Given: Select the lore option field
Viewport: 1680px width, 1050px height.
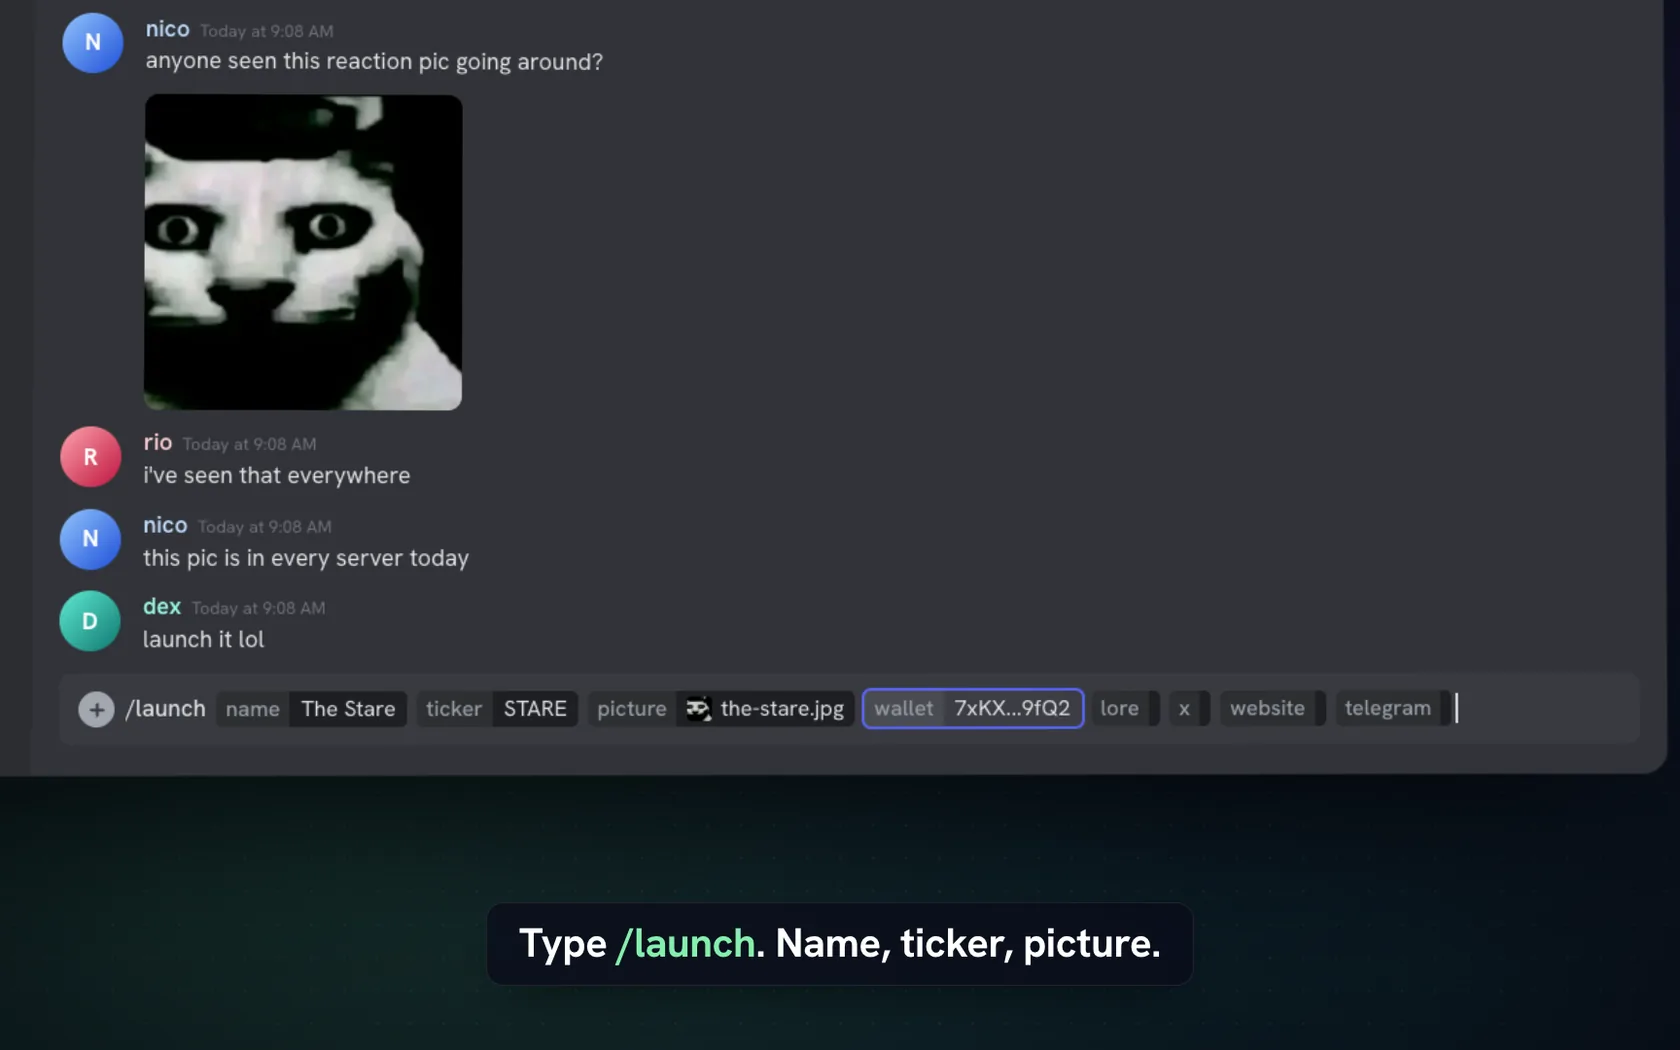Looking at the screenshot, I should [x=1125, y=709].
